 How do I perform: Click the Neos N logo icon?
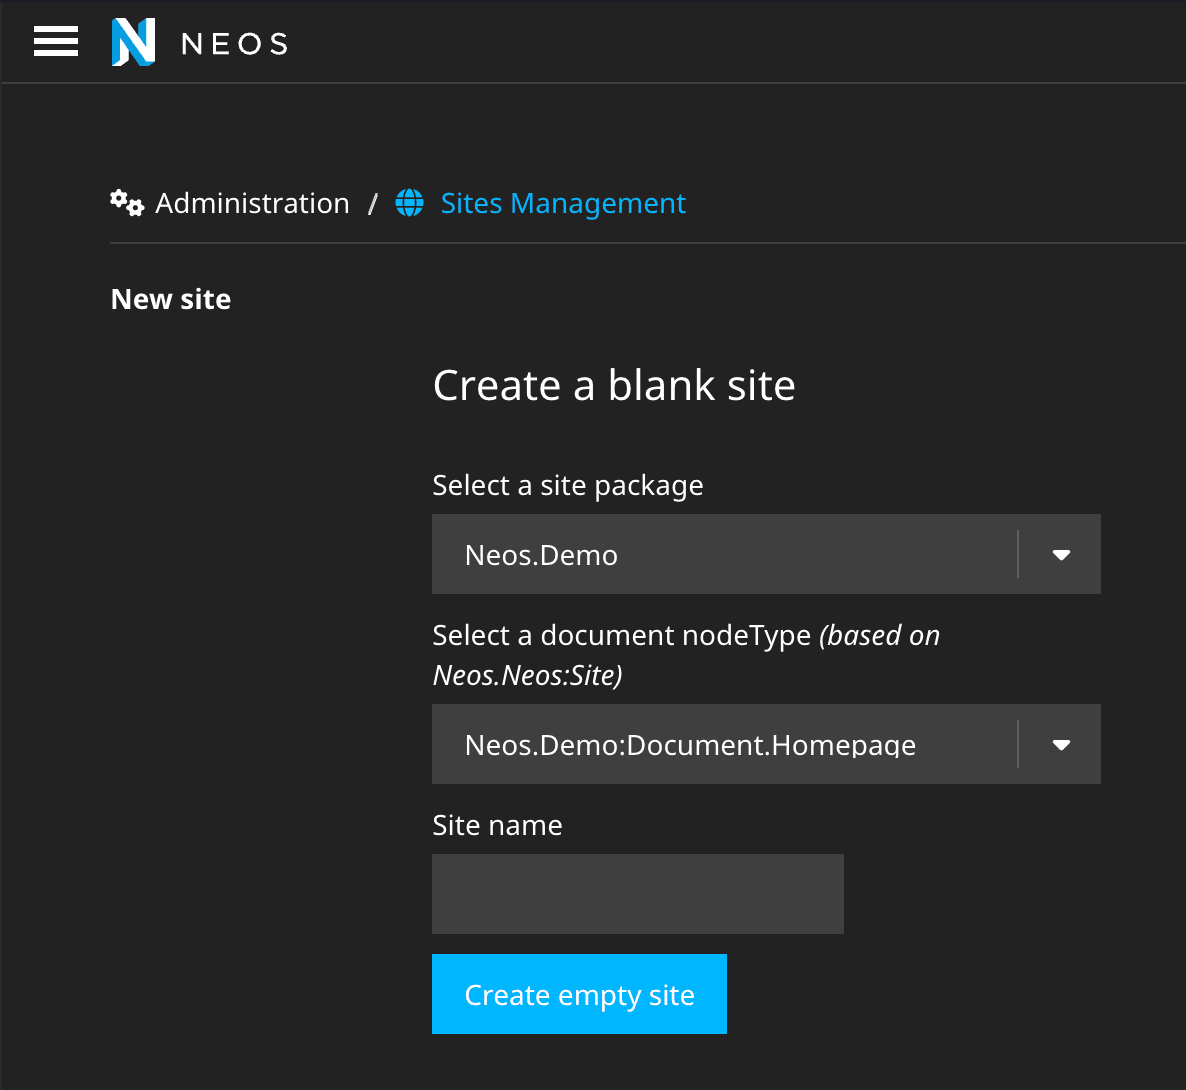133,43
